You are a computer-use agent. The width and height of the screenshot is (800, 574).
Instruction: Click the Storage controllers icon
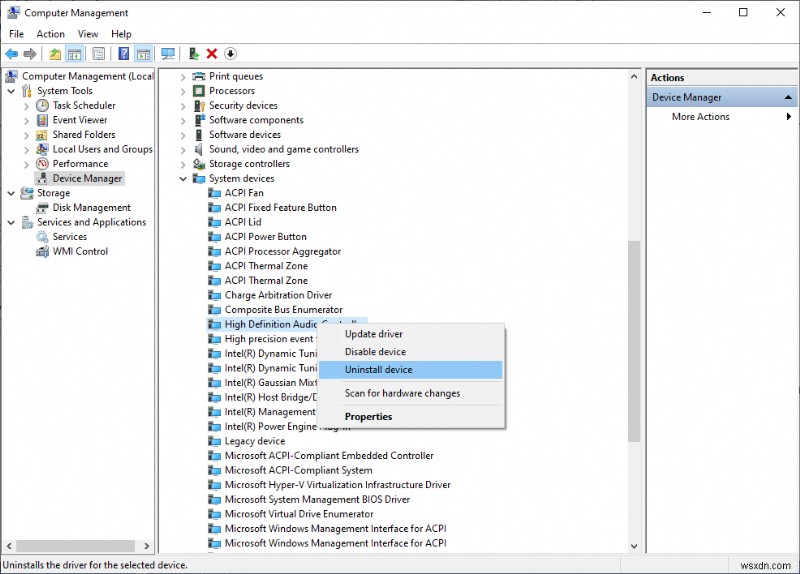click(x=198, y=164)
